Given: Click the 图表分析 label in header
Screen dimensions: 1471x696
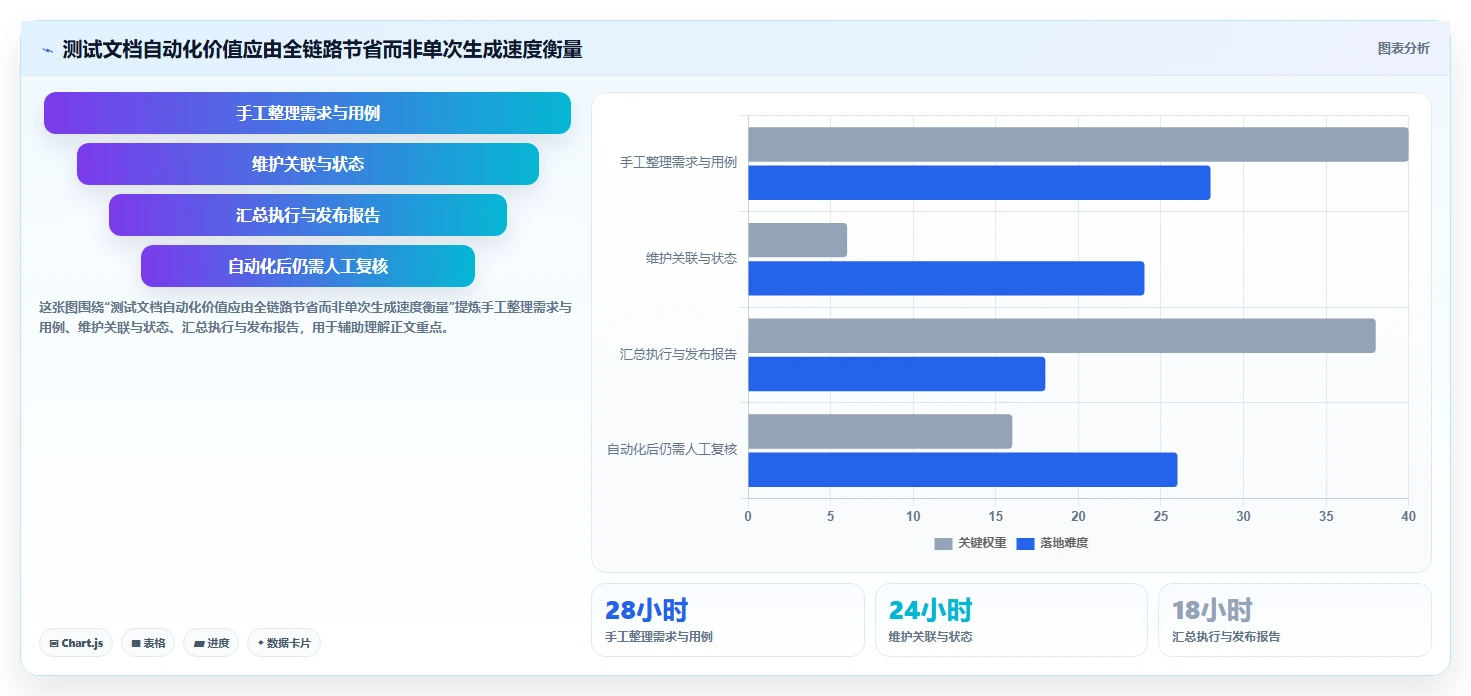Looking at the screenshot, I should [1403, 48].
